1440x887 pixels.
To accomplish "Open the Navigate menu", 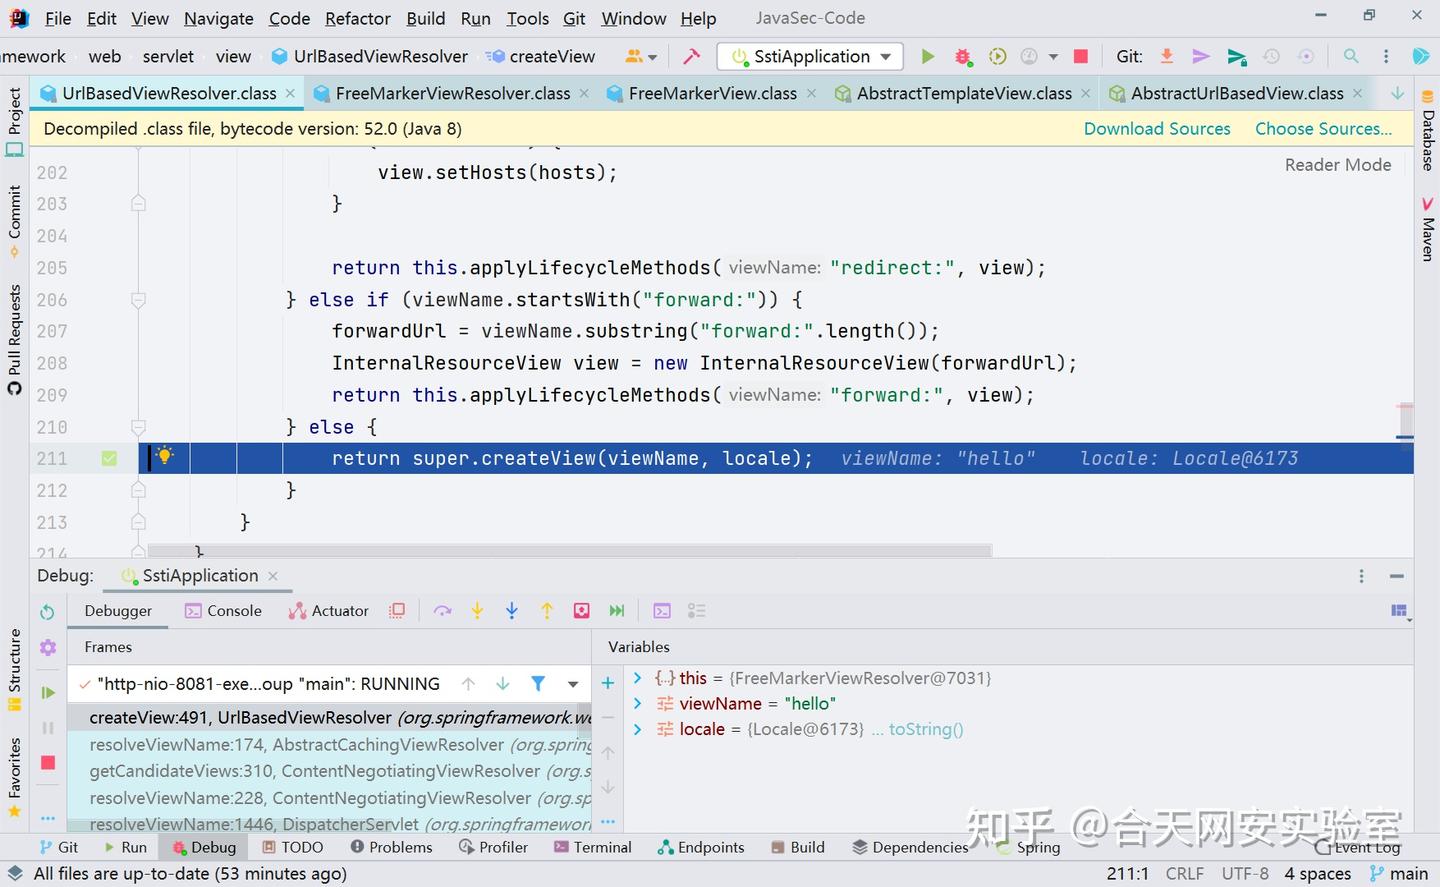I will pos(218,18).
